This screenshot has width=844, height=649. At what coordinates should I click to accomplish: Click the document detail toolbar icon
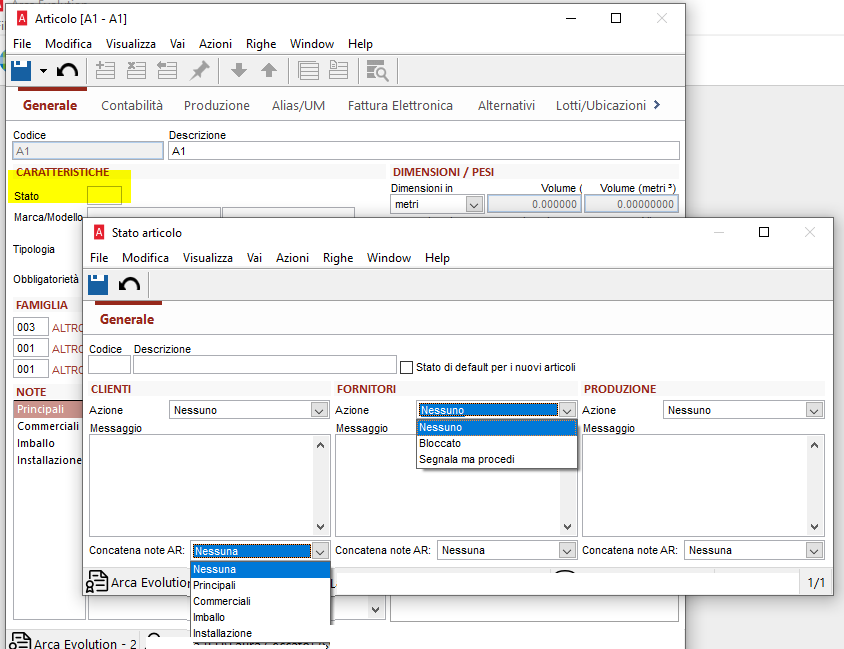339,70
